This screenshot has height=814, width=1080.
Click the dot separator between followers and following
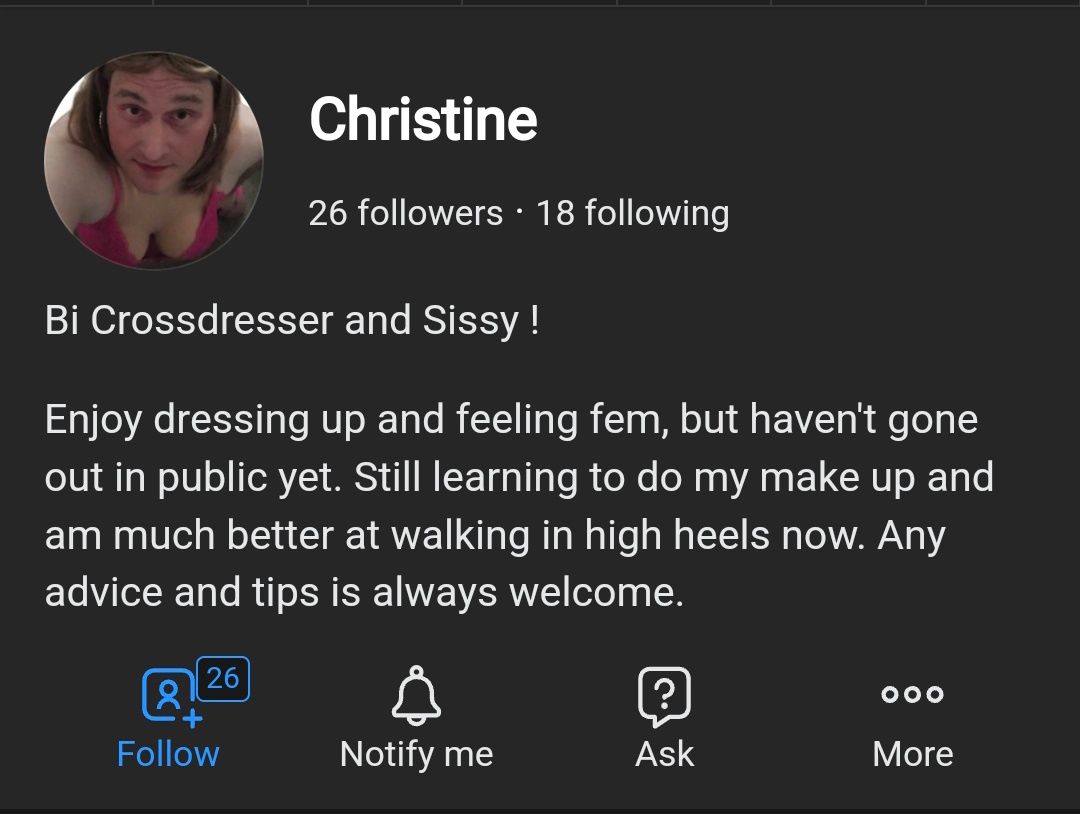pos(519,213)
